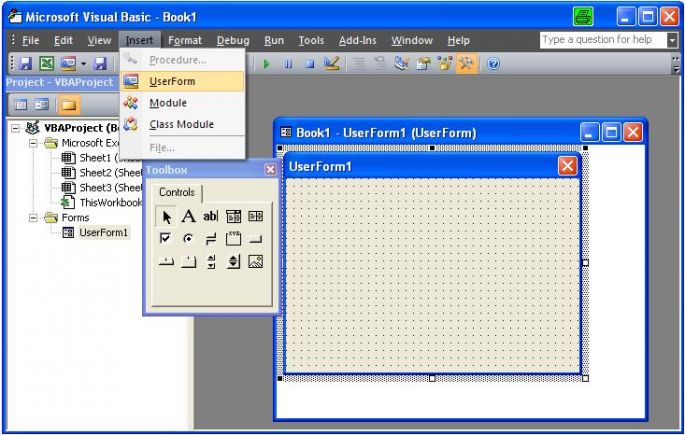Image resolution: width=685 pixels, height=435 pixels.
Task: Select the ToggleButton control in Toolbox
Action: point(211,238)
